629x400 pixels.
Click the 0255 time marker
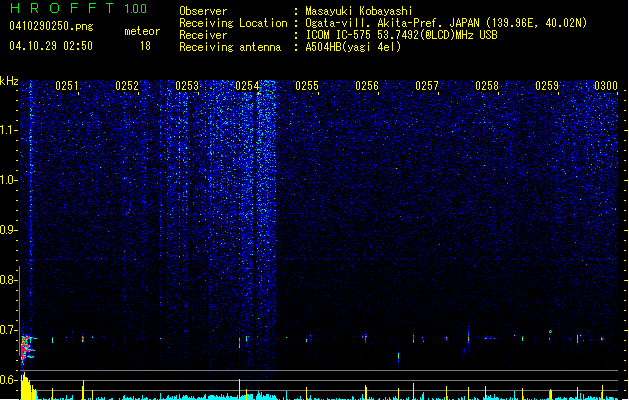[x=307, y=86]
